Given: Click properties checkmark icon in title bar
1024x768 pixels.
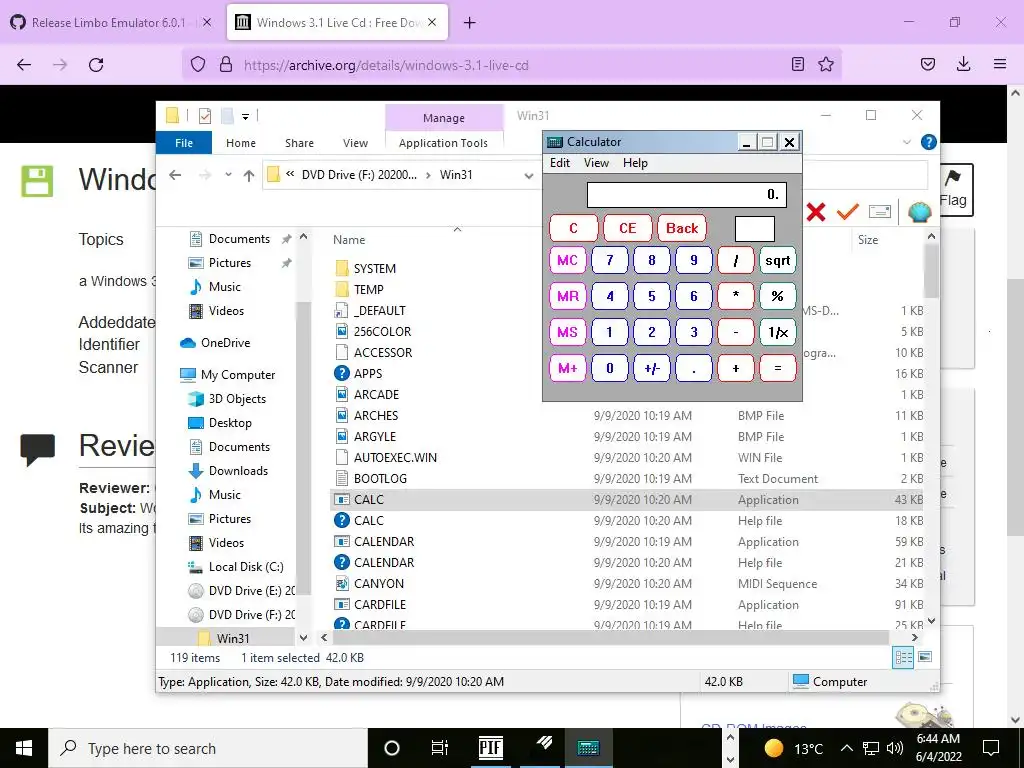Looking at the screenshot, I should point(204,116).
